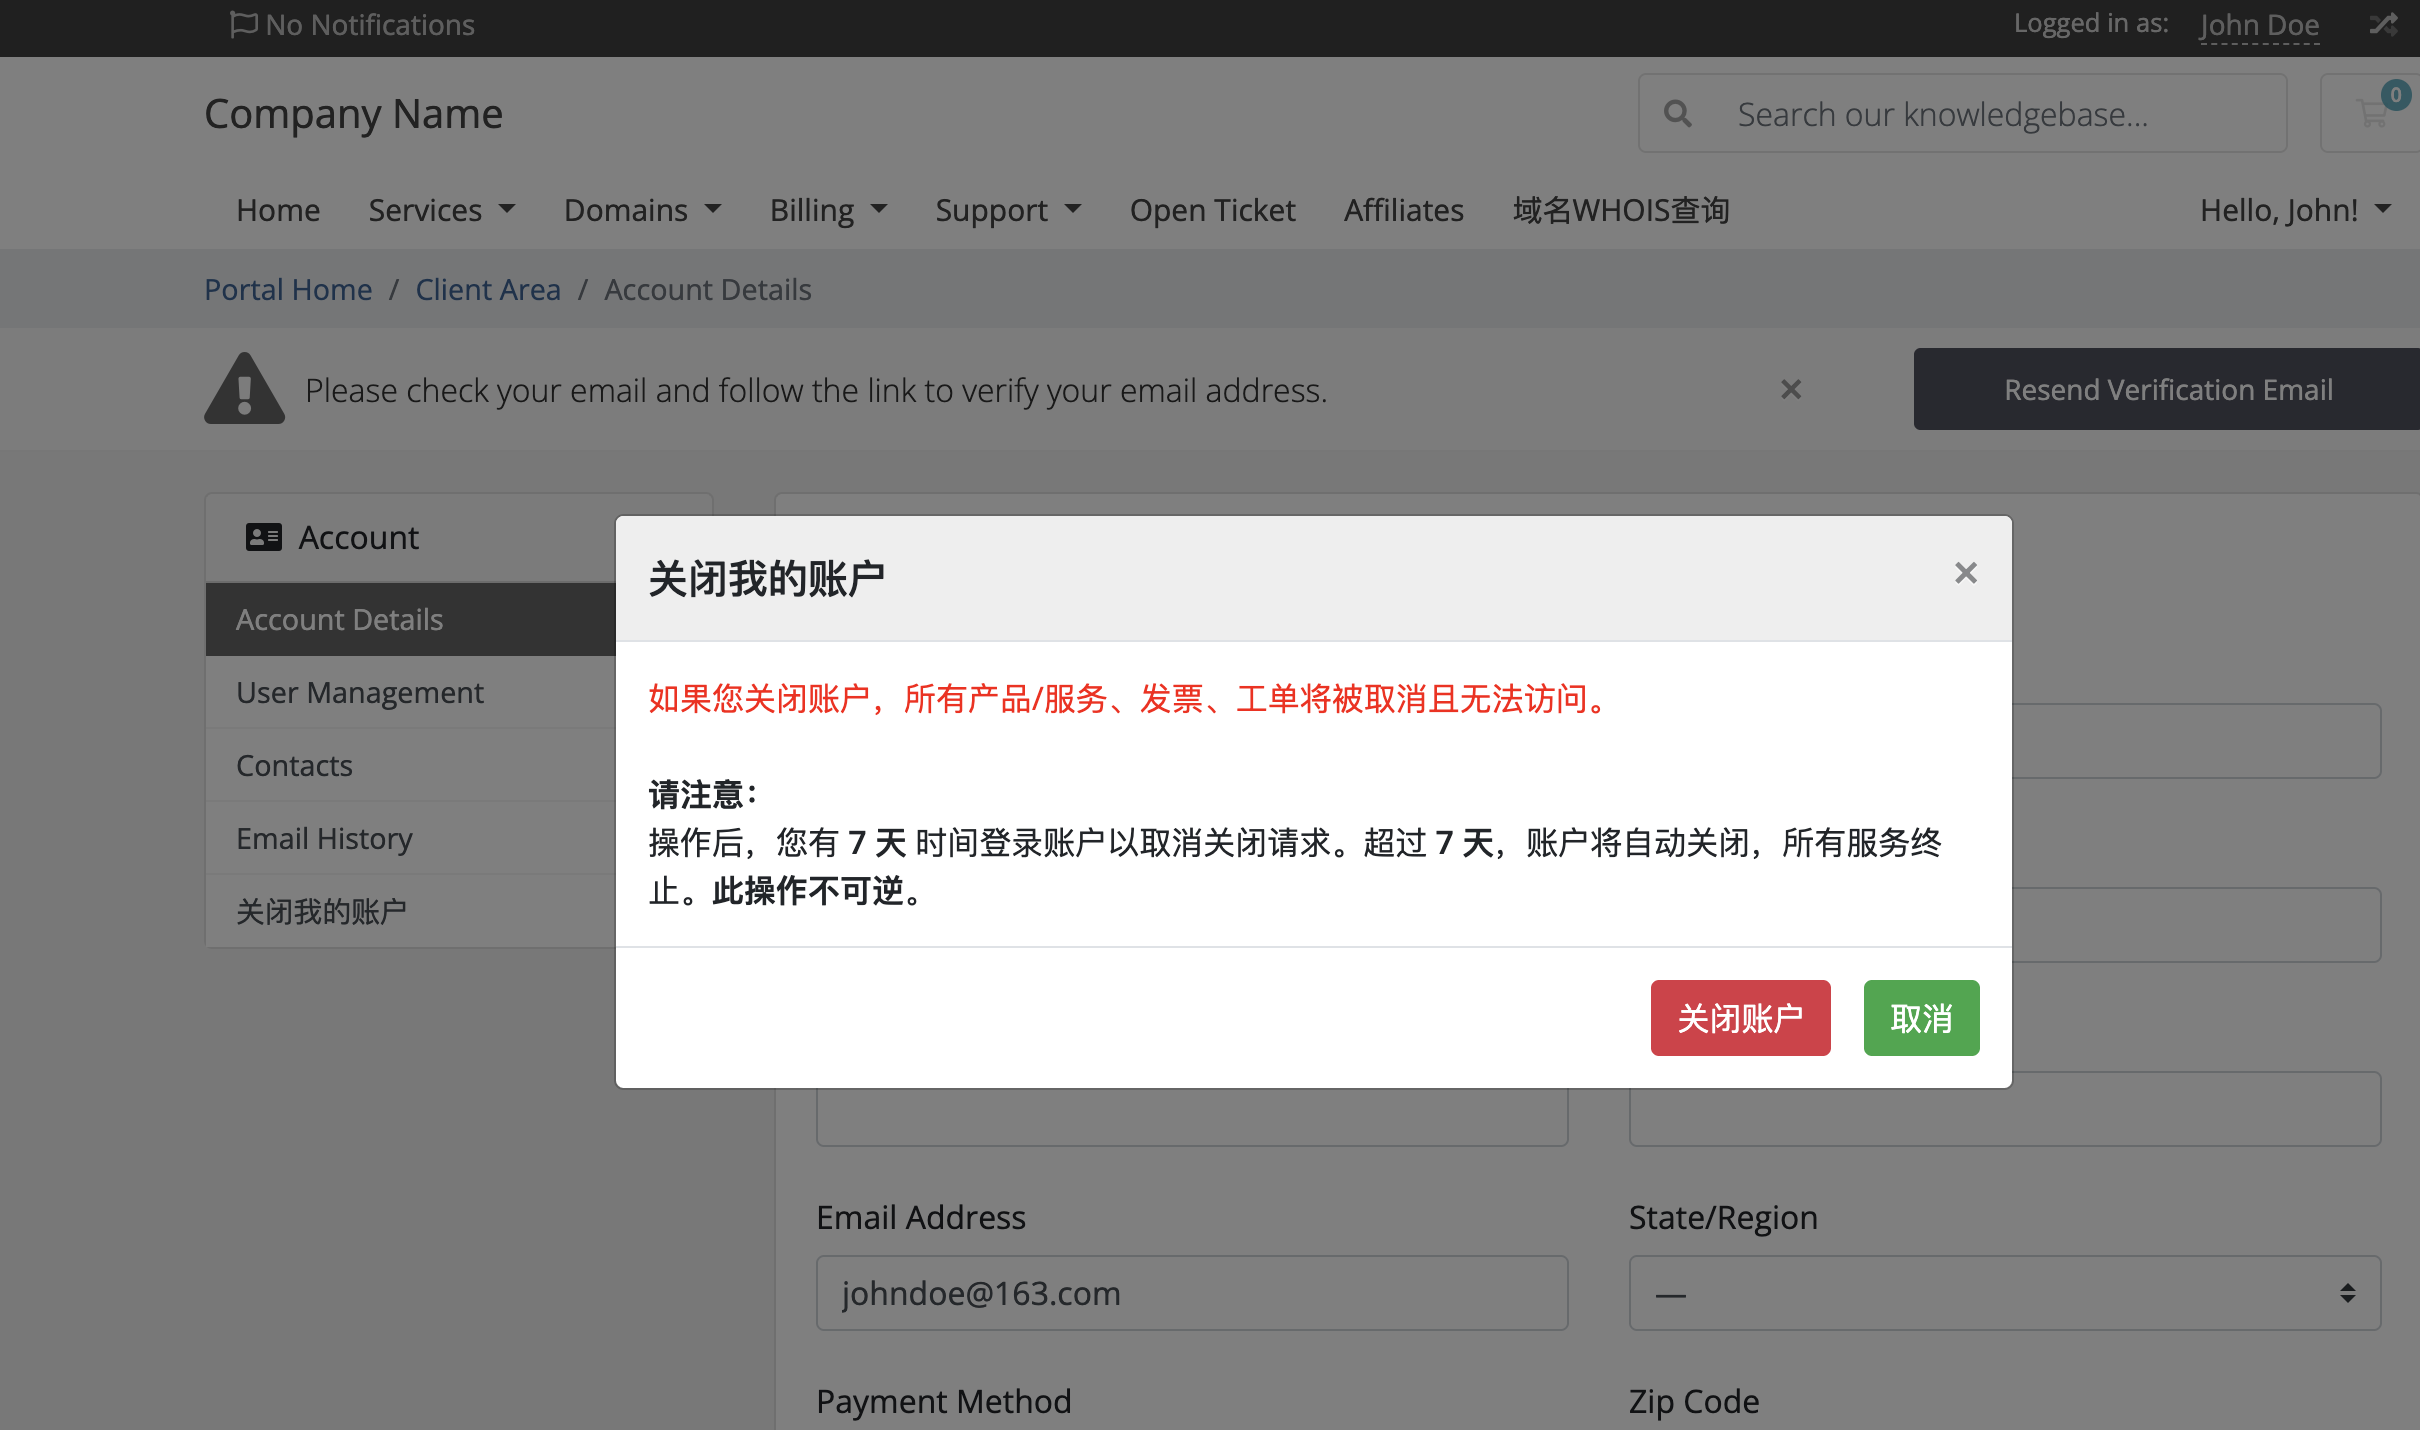Open the Domains dropdown menu
Screen dimensions: 2420x1430
[x=642, y=210]
